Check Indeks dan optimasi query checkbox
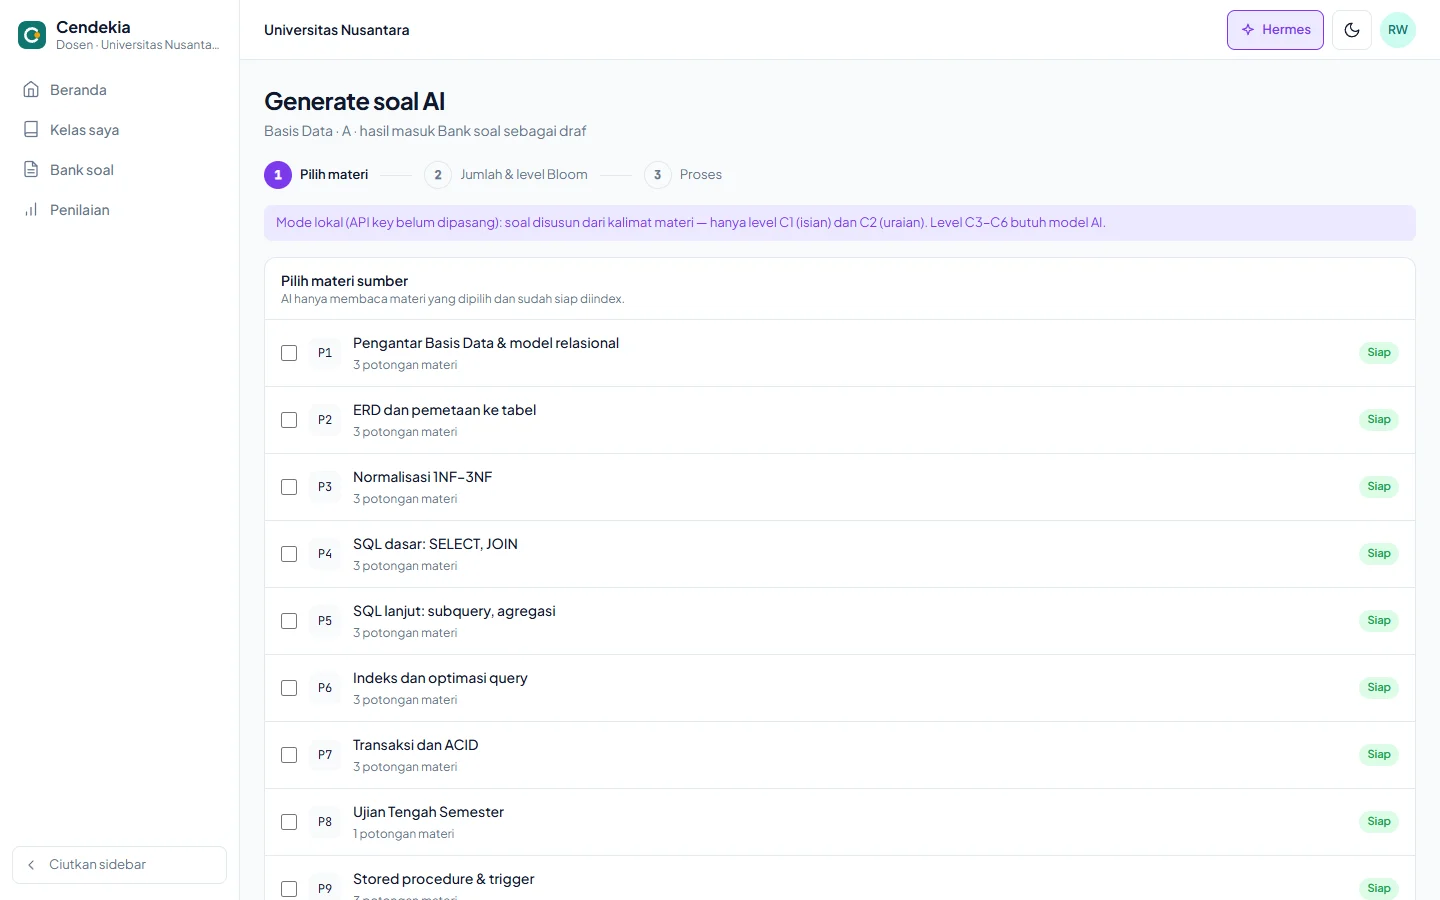This screenshot has width=1440, height=900. [x=289, y=688]
